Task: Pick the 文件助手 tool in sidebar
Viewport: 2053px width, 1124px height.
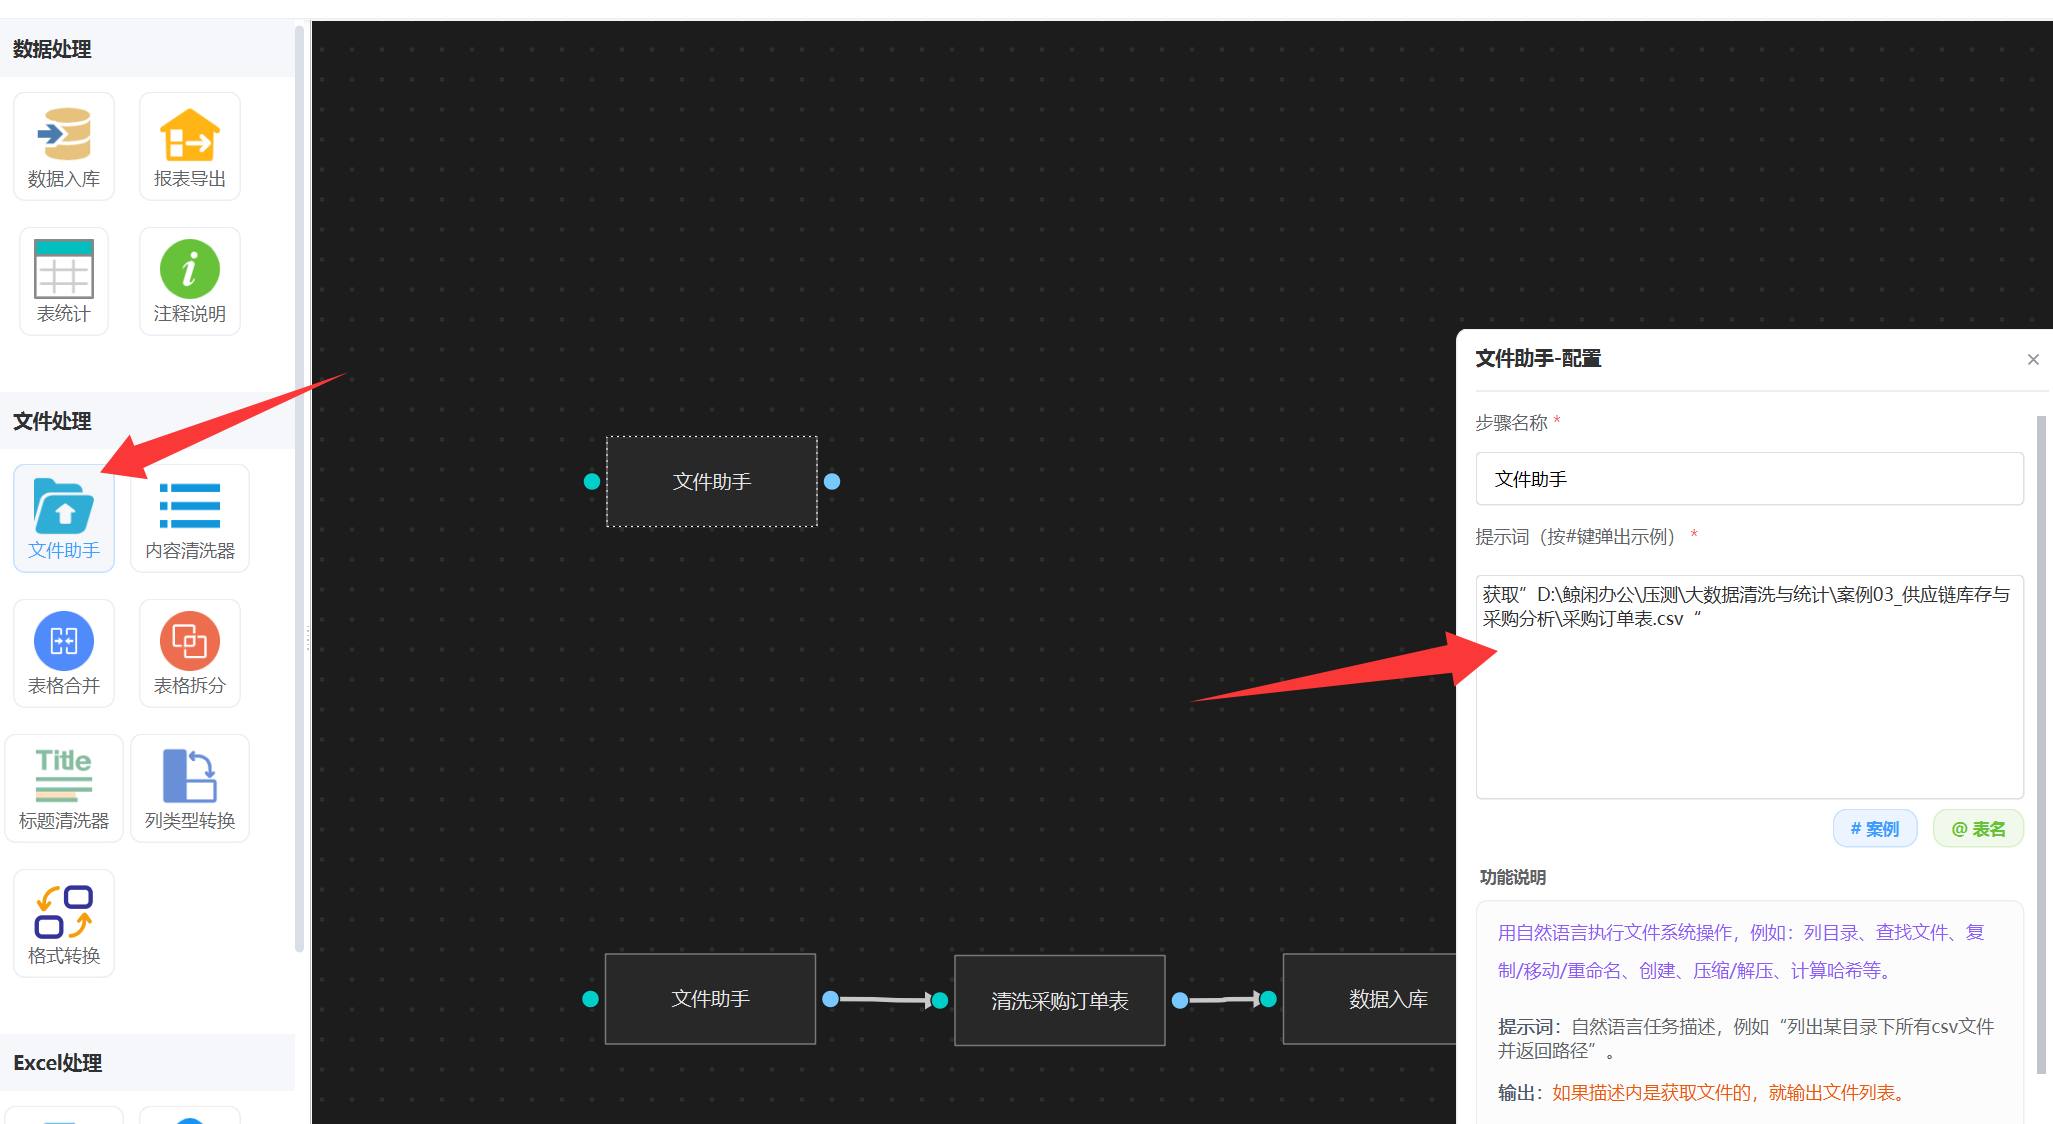Action: click(x=64, y=518)
